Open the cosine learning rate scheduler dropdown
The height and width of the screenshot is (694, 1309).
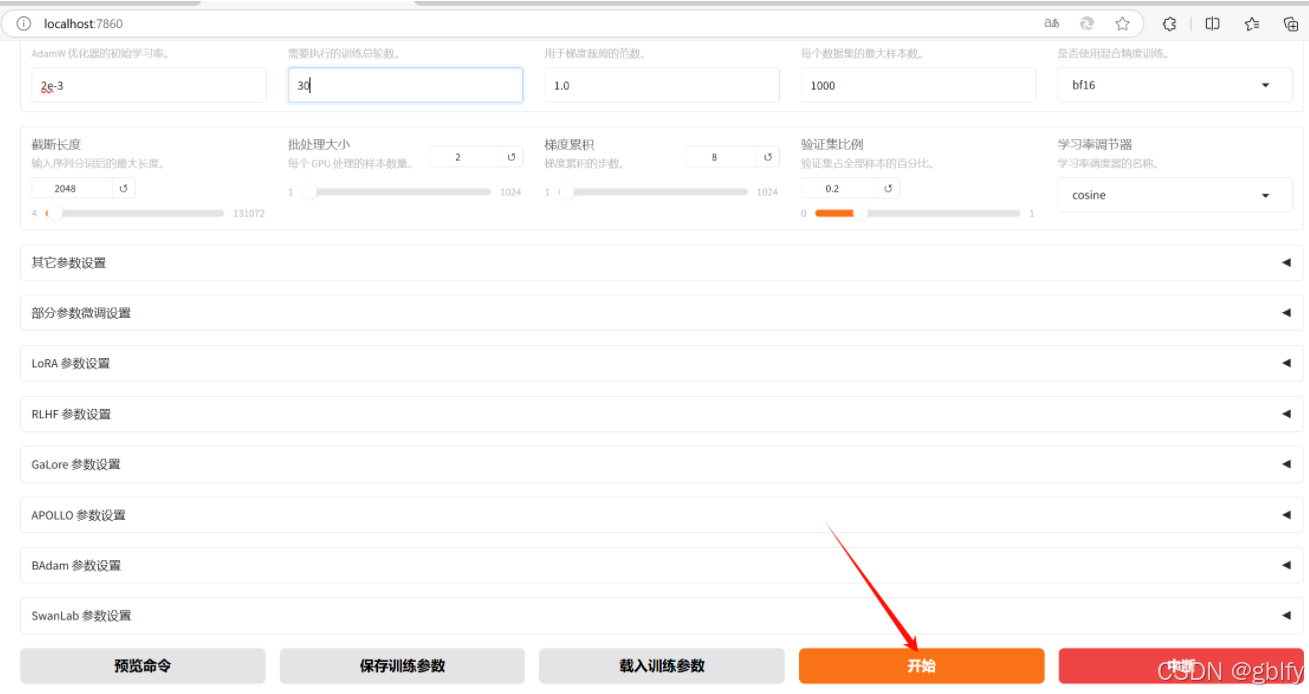(1175, 195)
